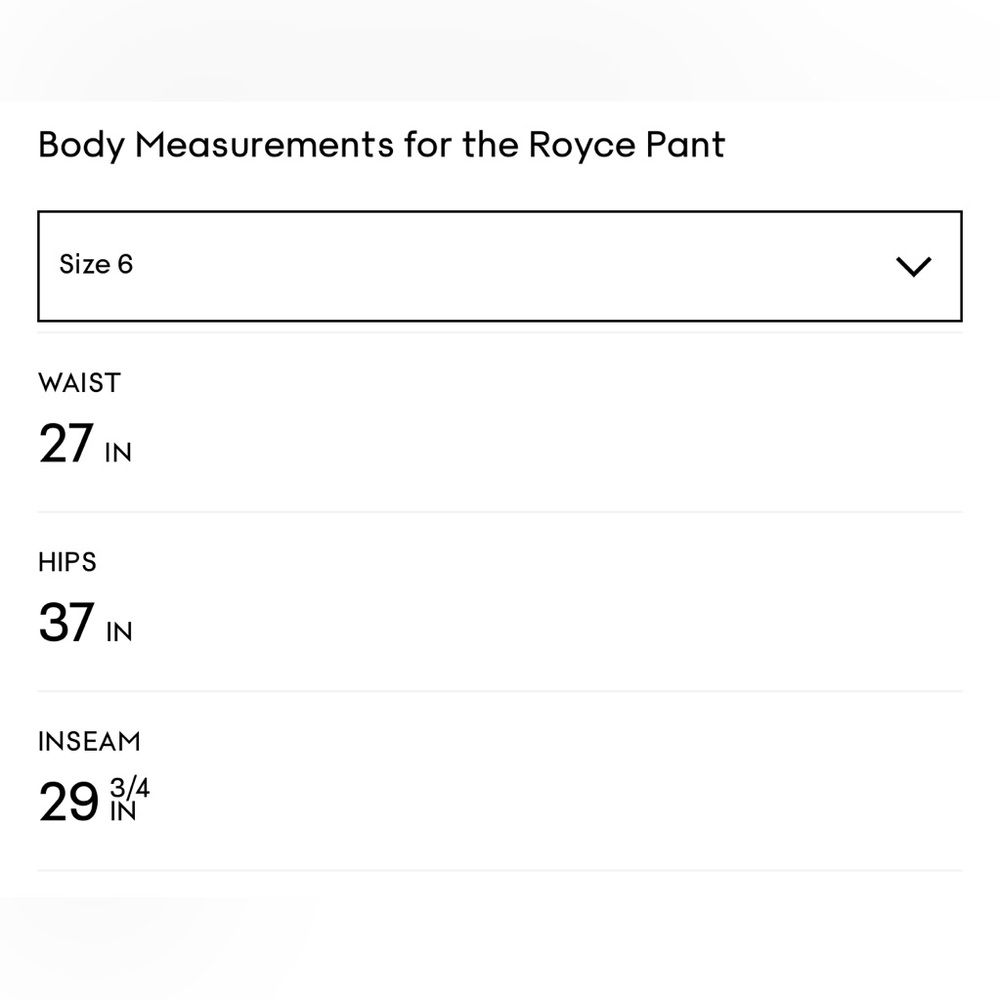Click the WAIST label

(x=79, y=383)
